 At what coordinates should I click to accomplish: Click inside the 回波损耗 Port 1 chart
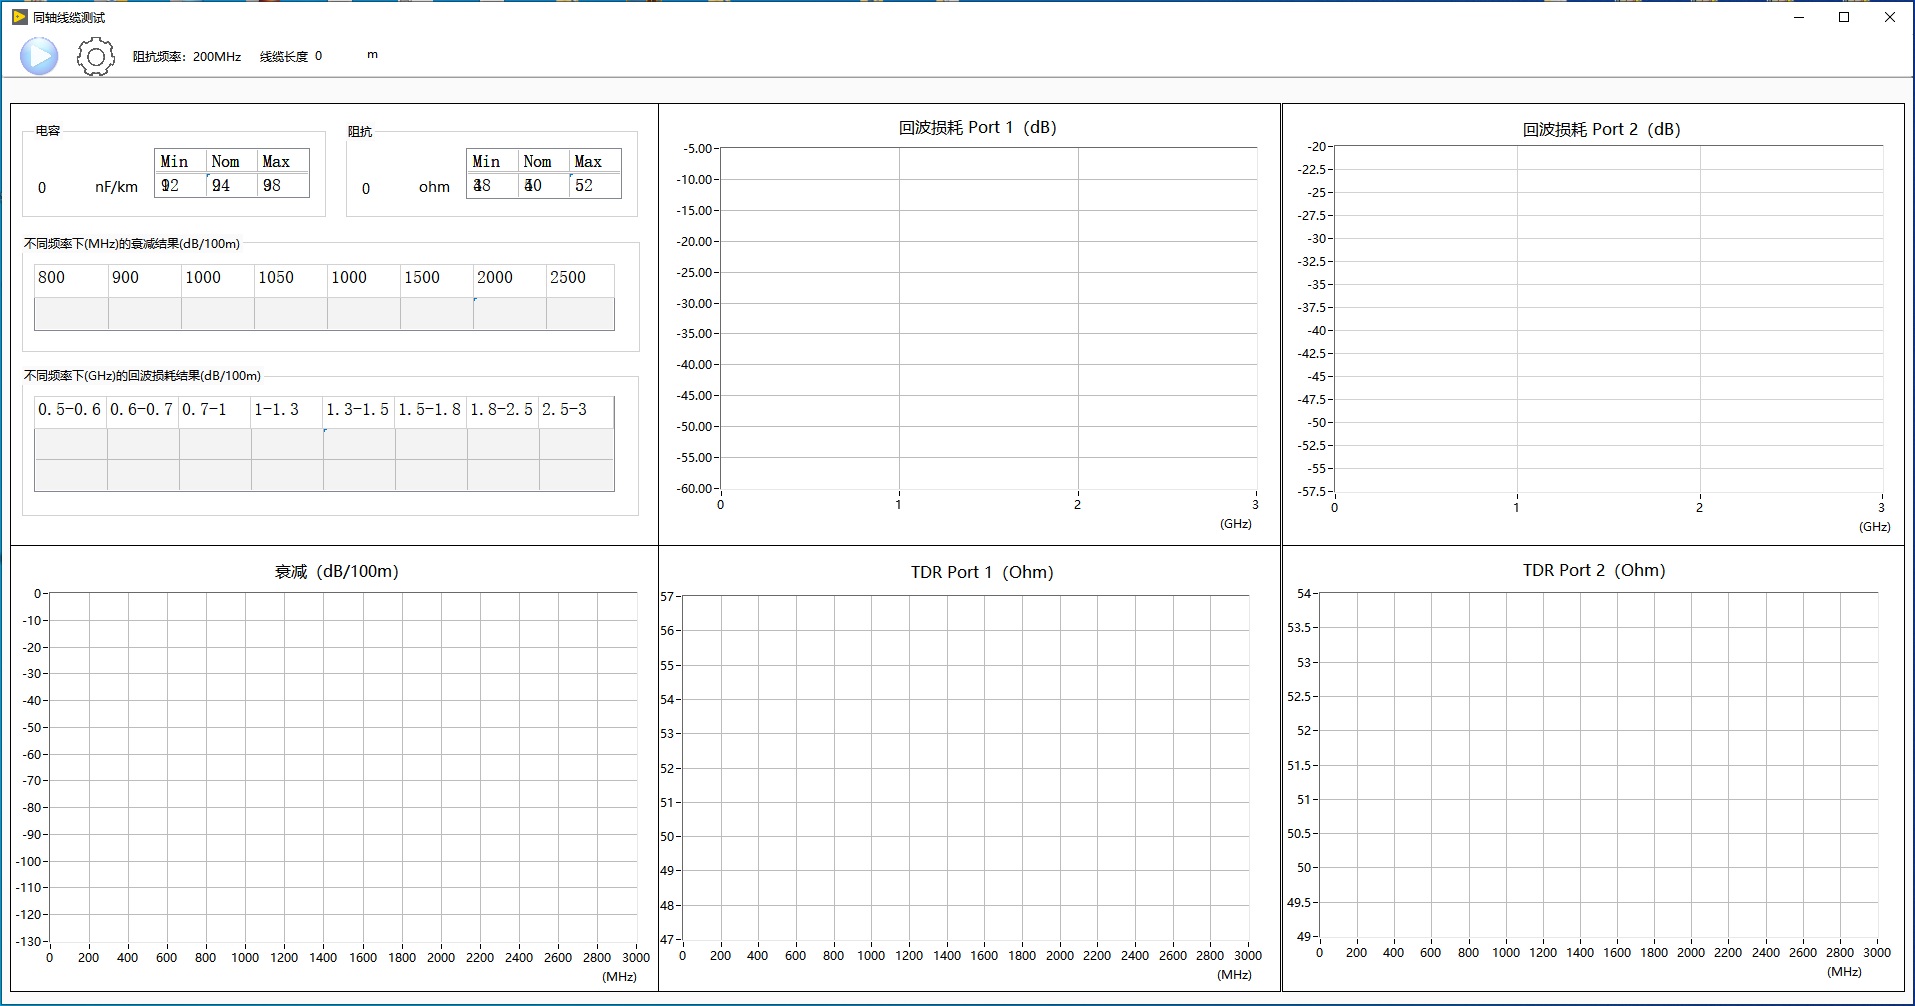tap(988, 318)
